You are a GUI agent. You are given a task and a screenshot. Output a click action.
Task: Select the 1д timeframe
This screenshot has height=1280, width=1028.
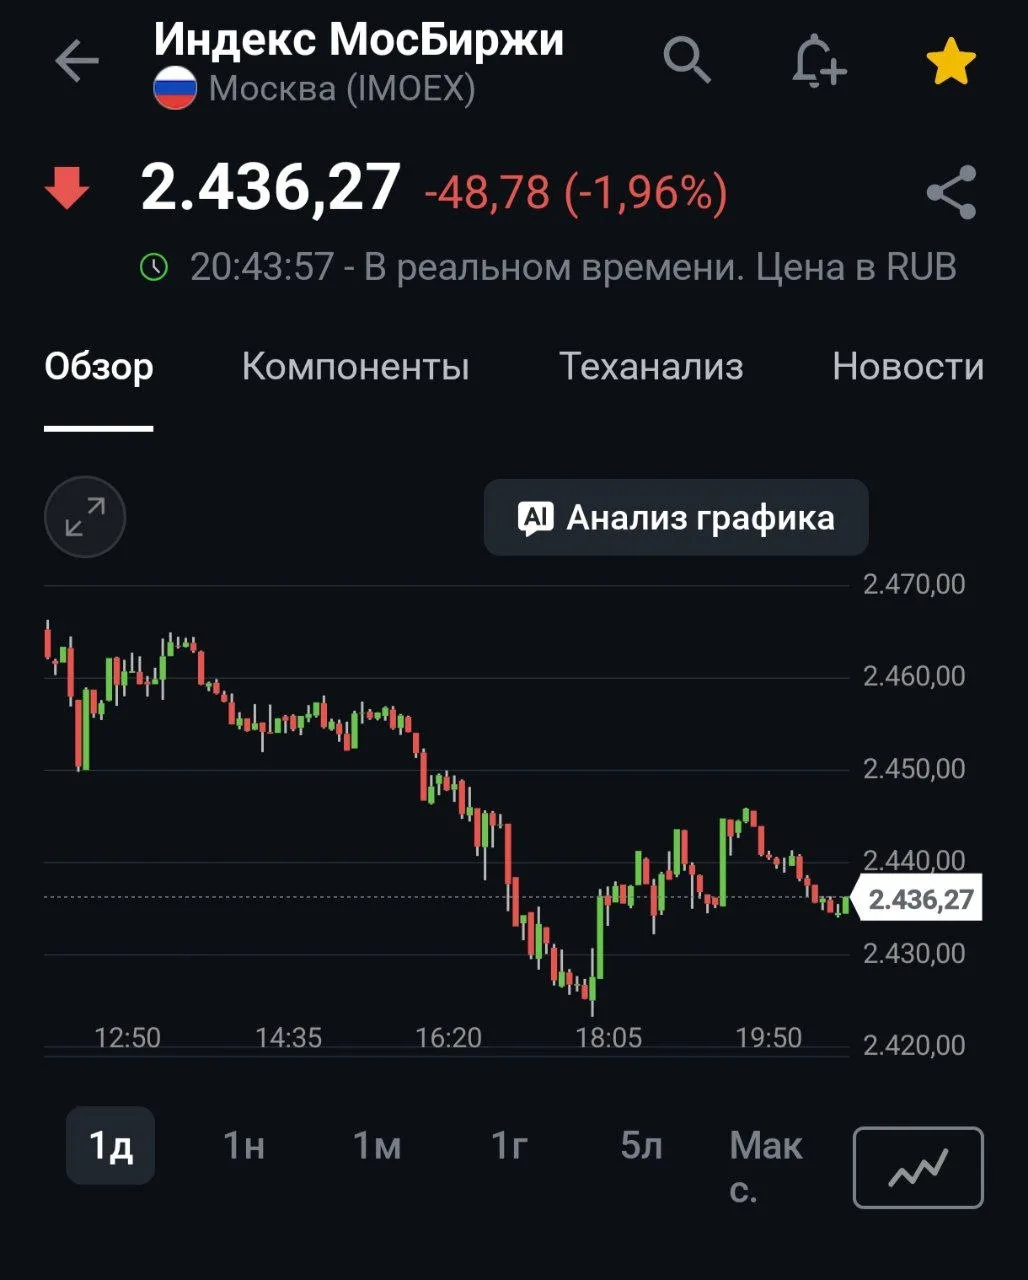111,1146
